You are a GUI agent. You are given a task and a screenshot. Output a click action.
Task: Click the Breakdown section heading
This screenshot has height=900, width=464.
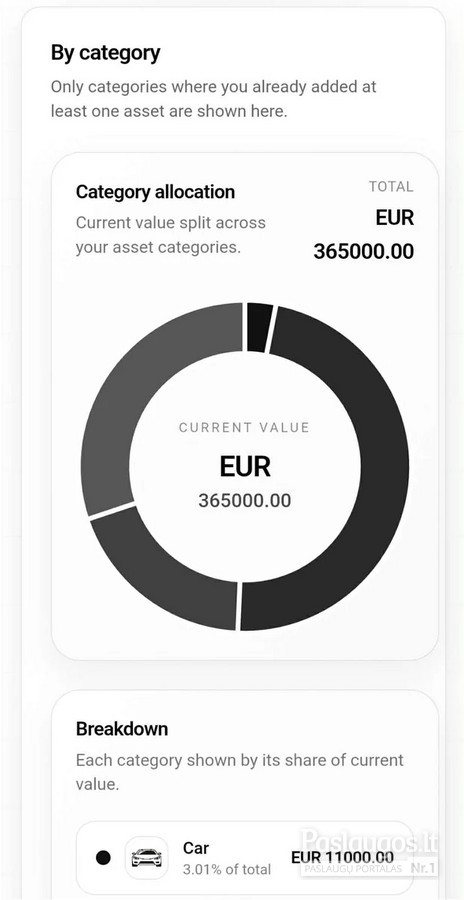pyautogui.click(x=122, y=729)
